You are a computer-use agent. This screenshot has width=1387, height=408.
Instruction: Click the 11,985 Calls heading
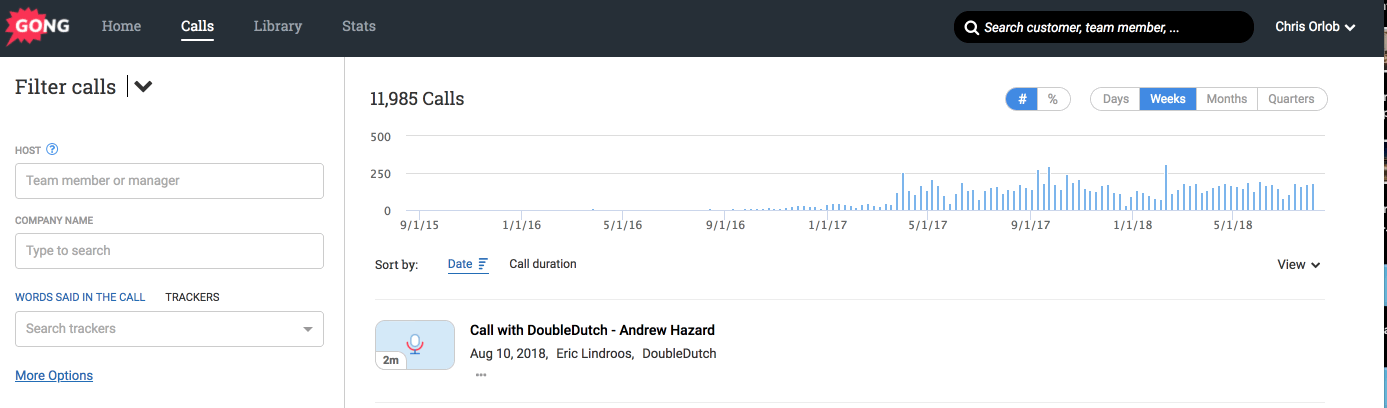[417, 99]
